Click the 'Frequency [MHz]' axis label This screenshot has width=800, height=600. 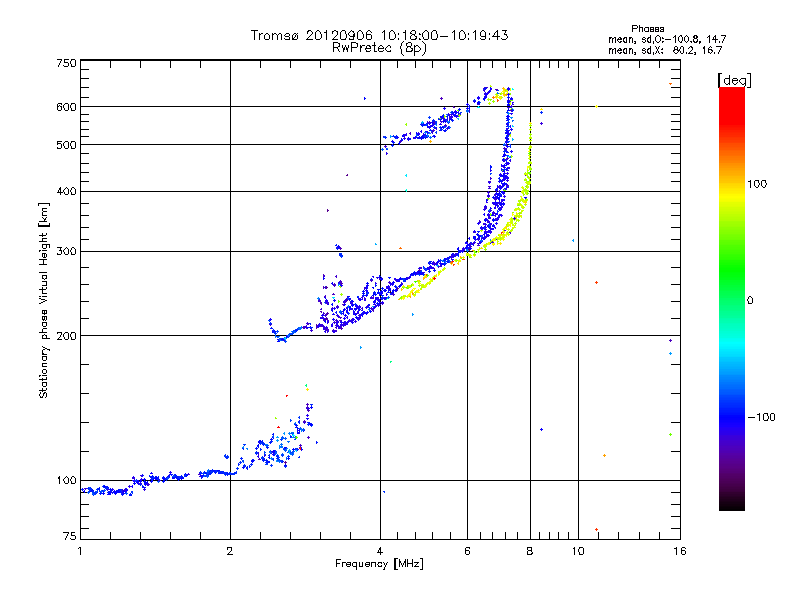pyautogui.click(x=379, y=564)
